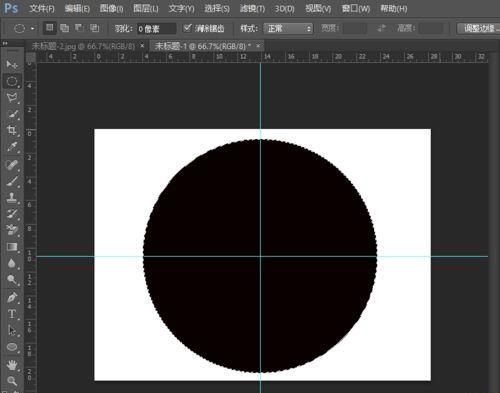The image size is (500, 393).
Task: Click the width (宽度) input field
Action: click(x=355, y=28)
